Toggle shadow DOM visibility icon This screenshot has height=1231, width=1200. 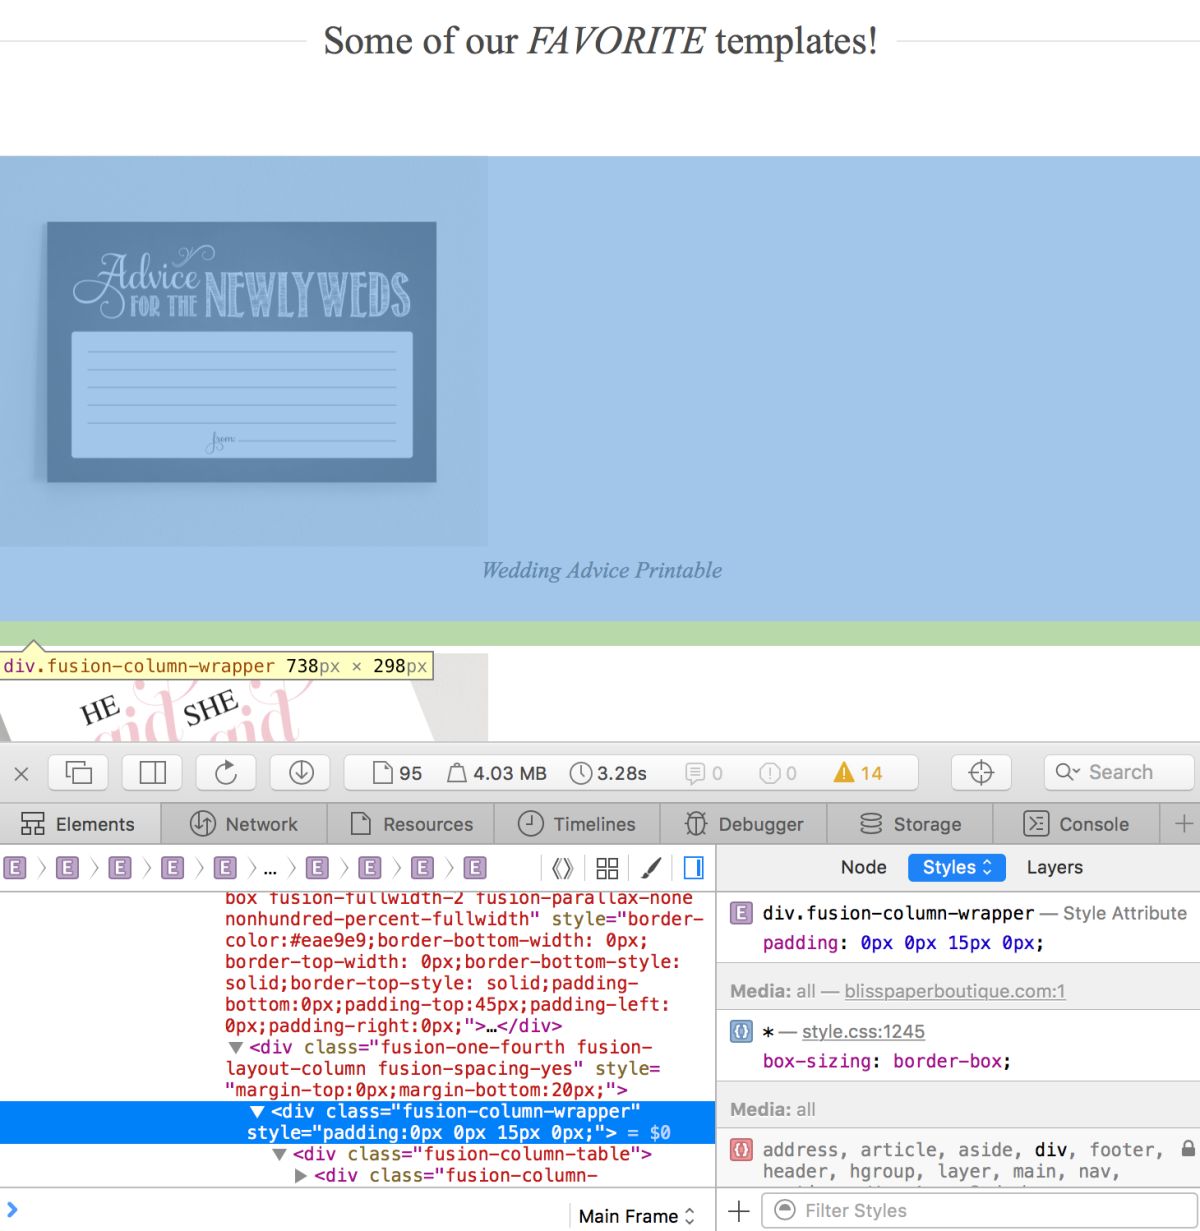click(563, 868)
